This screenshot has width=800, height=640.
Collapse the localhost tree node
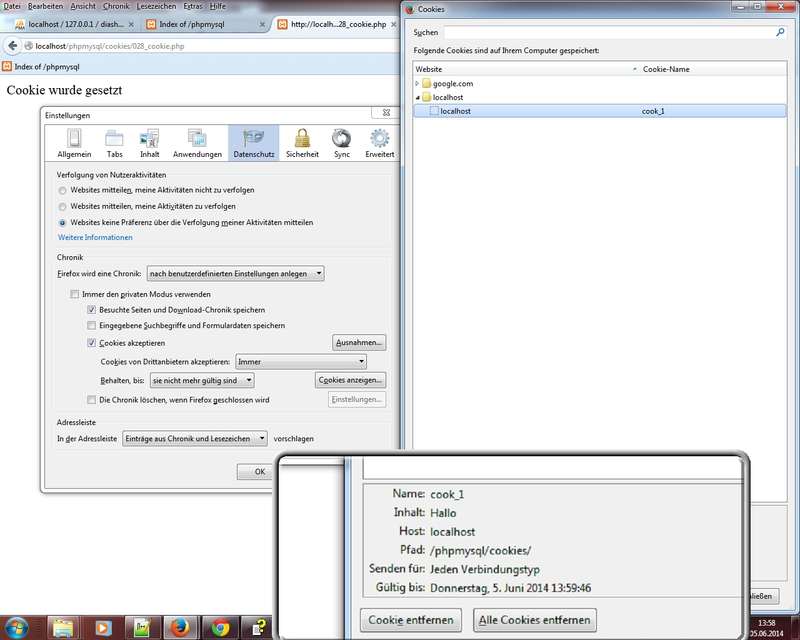tap(417, 97)
